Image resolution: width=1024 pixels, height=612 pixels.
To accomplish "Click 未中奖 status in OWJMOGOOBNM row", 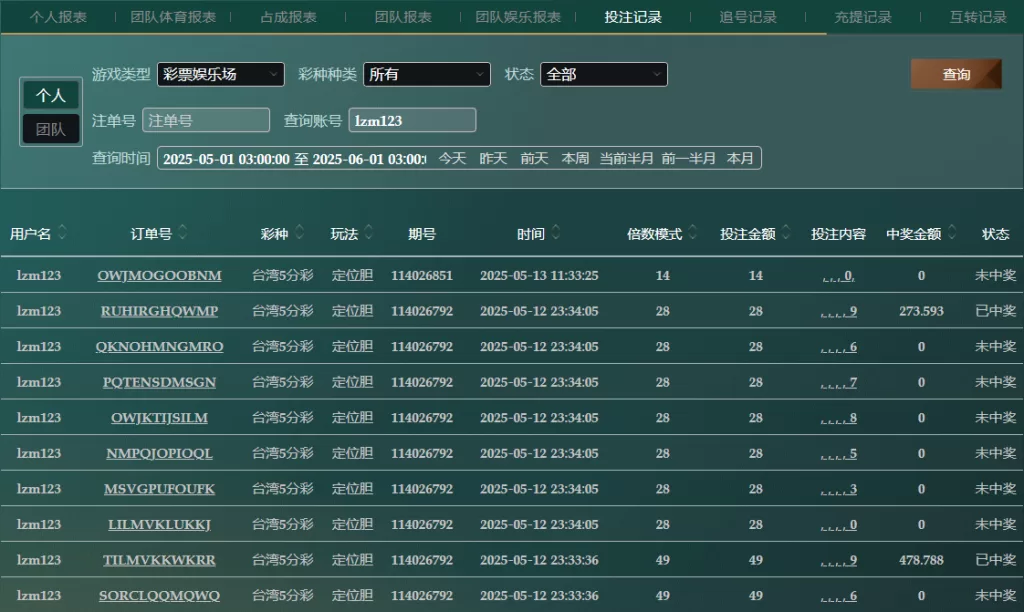I will tap(995, 276).
